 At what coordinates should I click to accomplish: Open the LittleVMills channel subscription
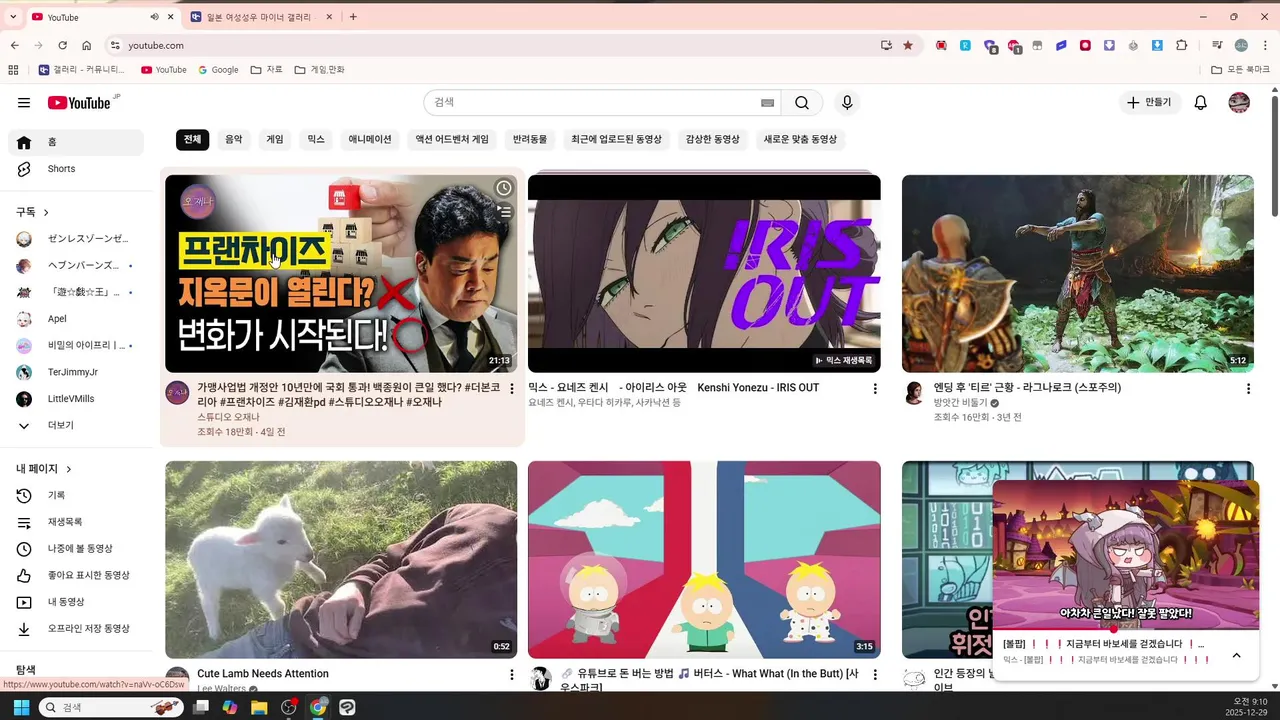point(76,399)
